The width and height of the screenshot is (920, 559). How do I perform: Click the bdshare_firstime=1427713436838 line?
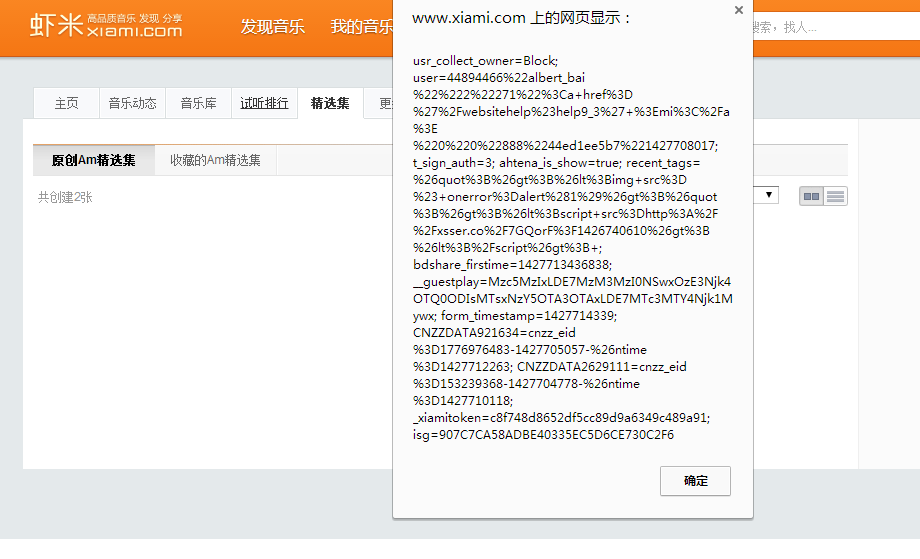click(x=512, y=265)
